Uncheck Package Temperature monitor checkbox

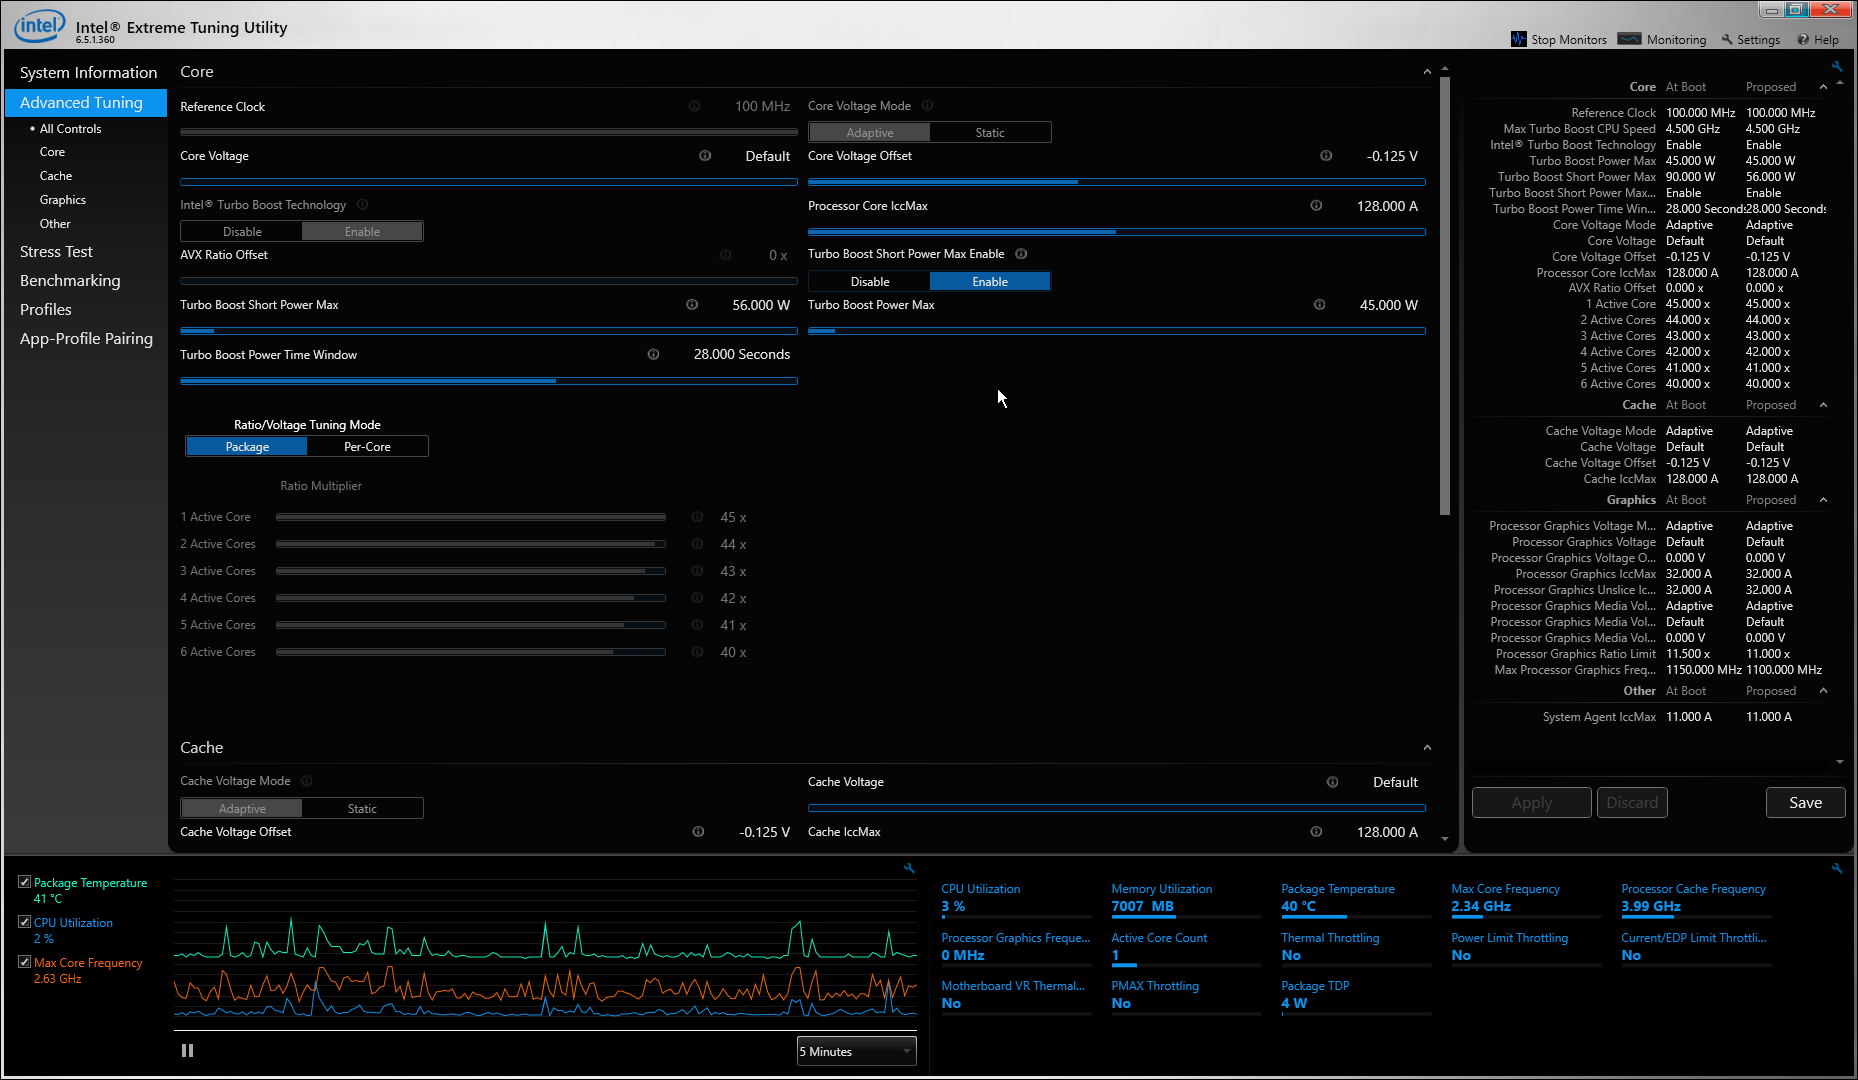[24, 882]
